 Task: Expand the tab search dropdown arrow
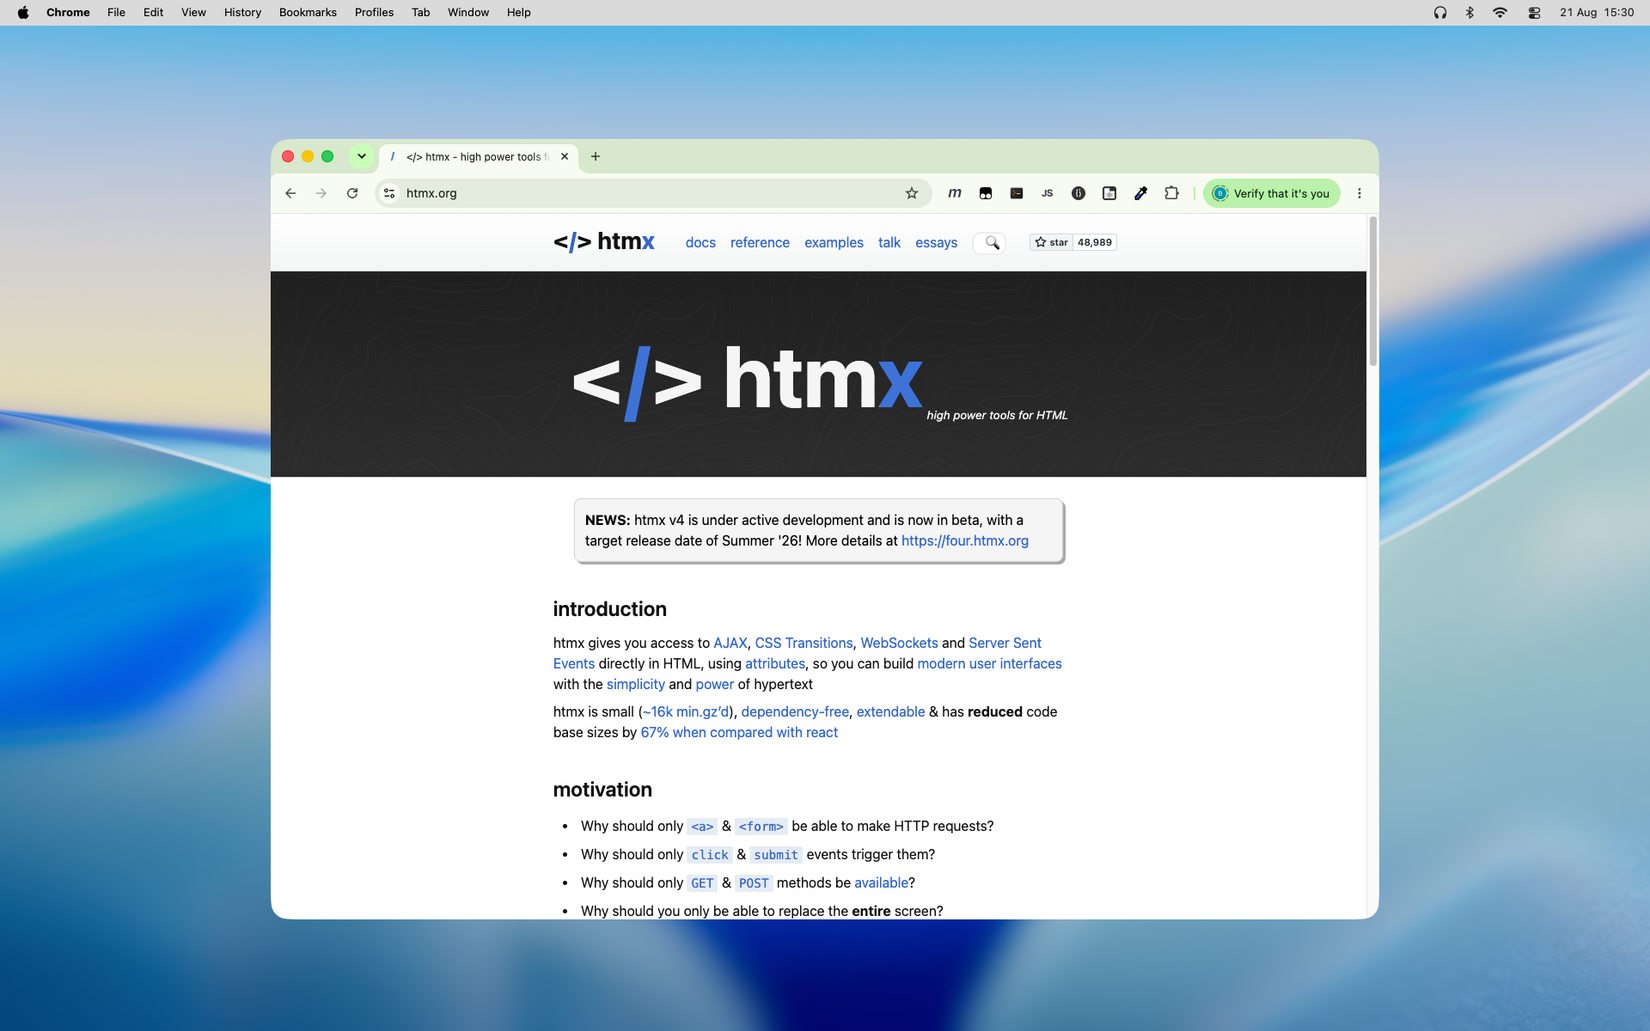[361, 156]
